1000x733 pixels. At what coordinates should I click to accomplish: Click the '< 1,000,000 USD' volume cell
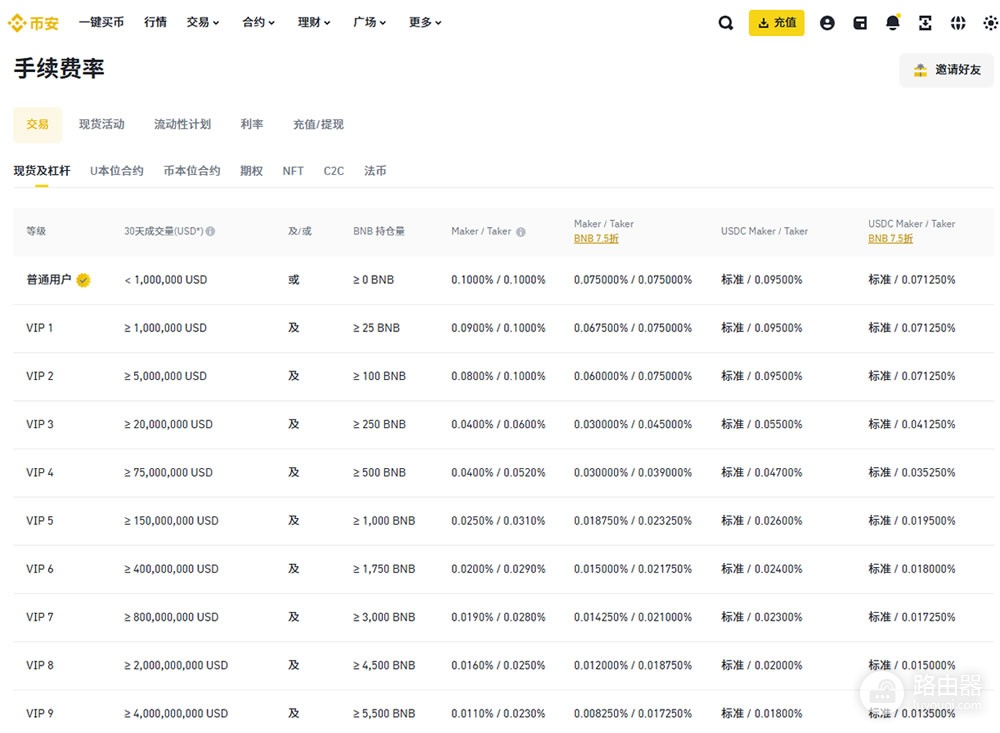pyautogui.click(x=166, y=280)
